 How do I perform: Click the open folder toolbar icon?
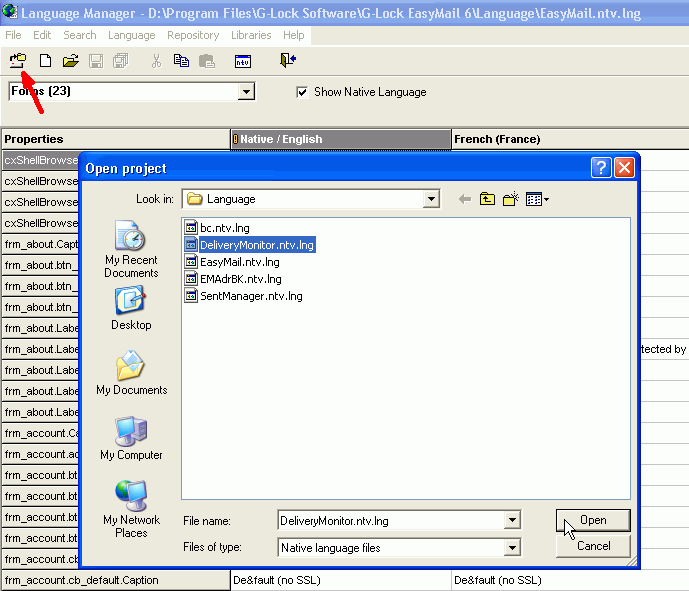(70, 61)
